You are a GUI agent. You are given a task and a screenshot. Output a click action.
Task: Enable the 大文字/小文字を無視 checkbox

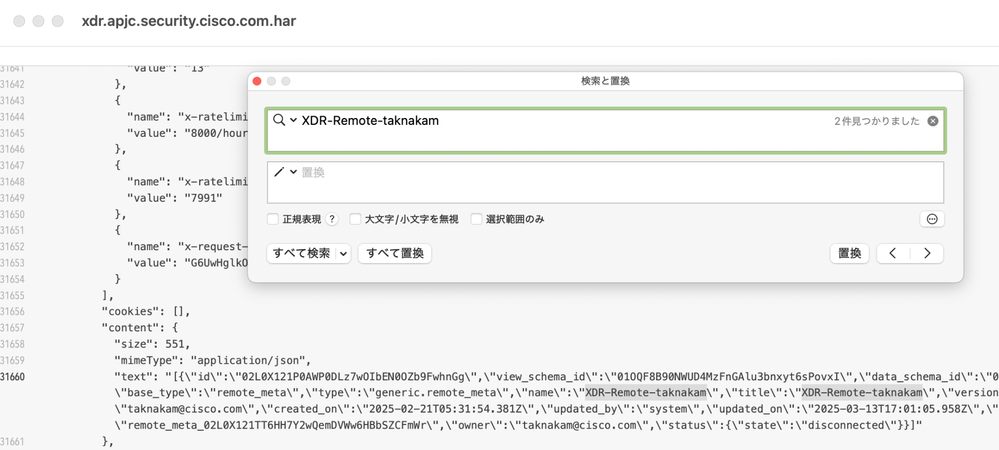pyautogui.click(x=356, y=219)
